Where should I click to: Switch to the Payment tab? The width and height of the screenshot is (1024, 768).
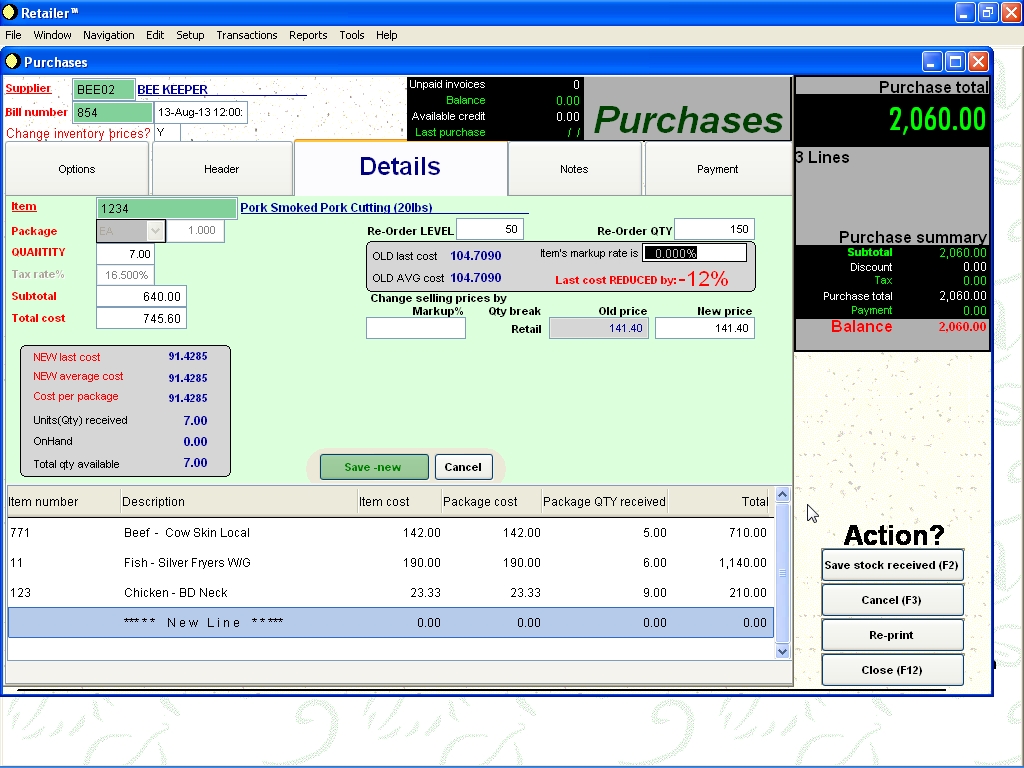pyautogui.click(x=717, y=169)
